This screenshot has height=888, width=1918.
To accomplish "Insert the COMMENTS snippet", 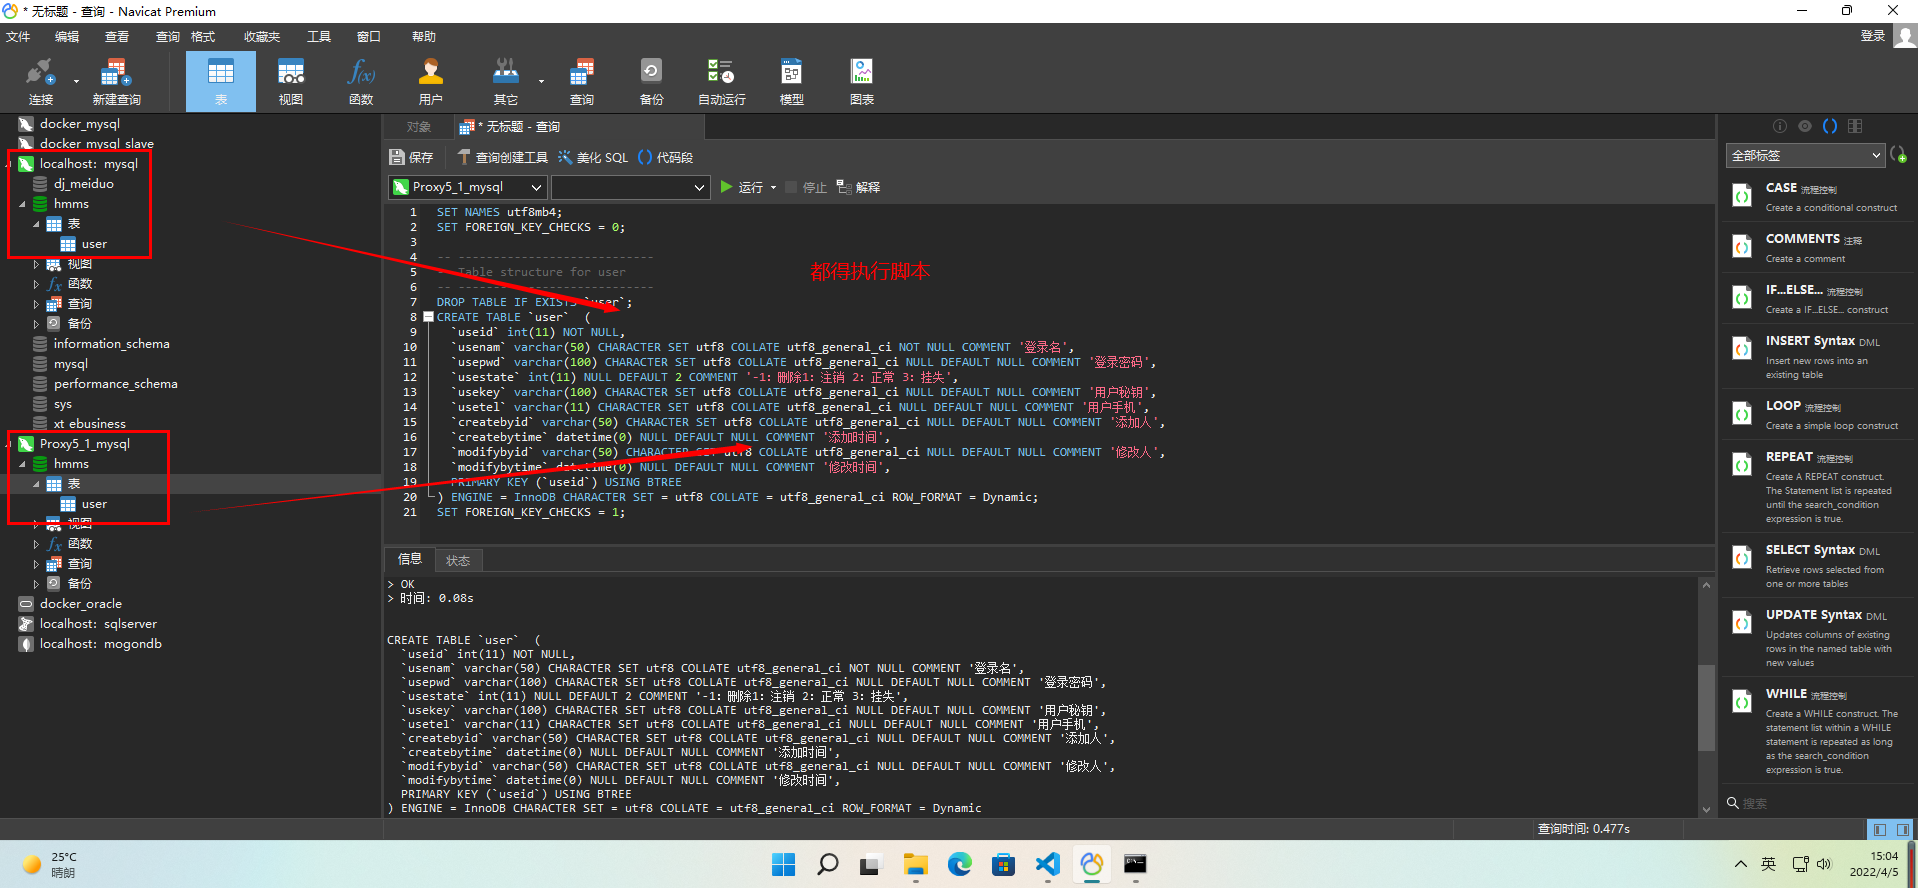I will [1818, 247].
